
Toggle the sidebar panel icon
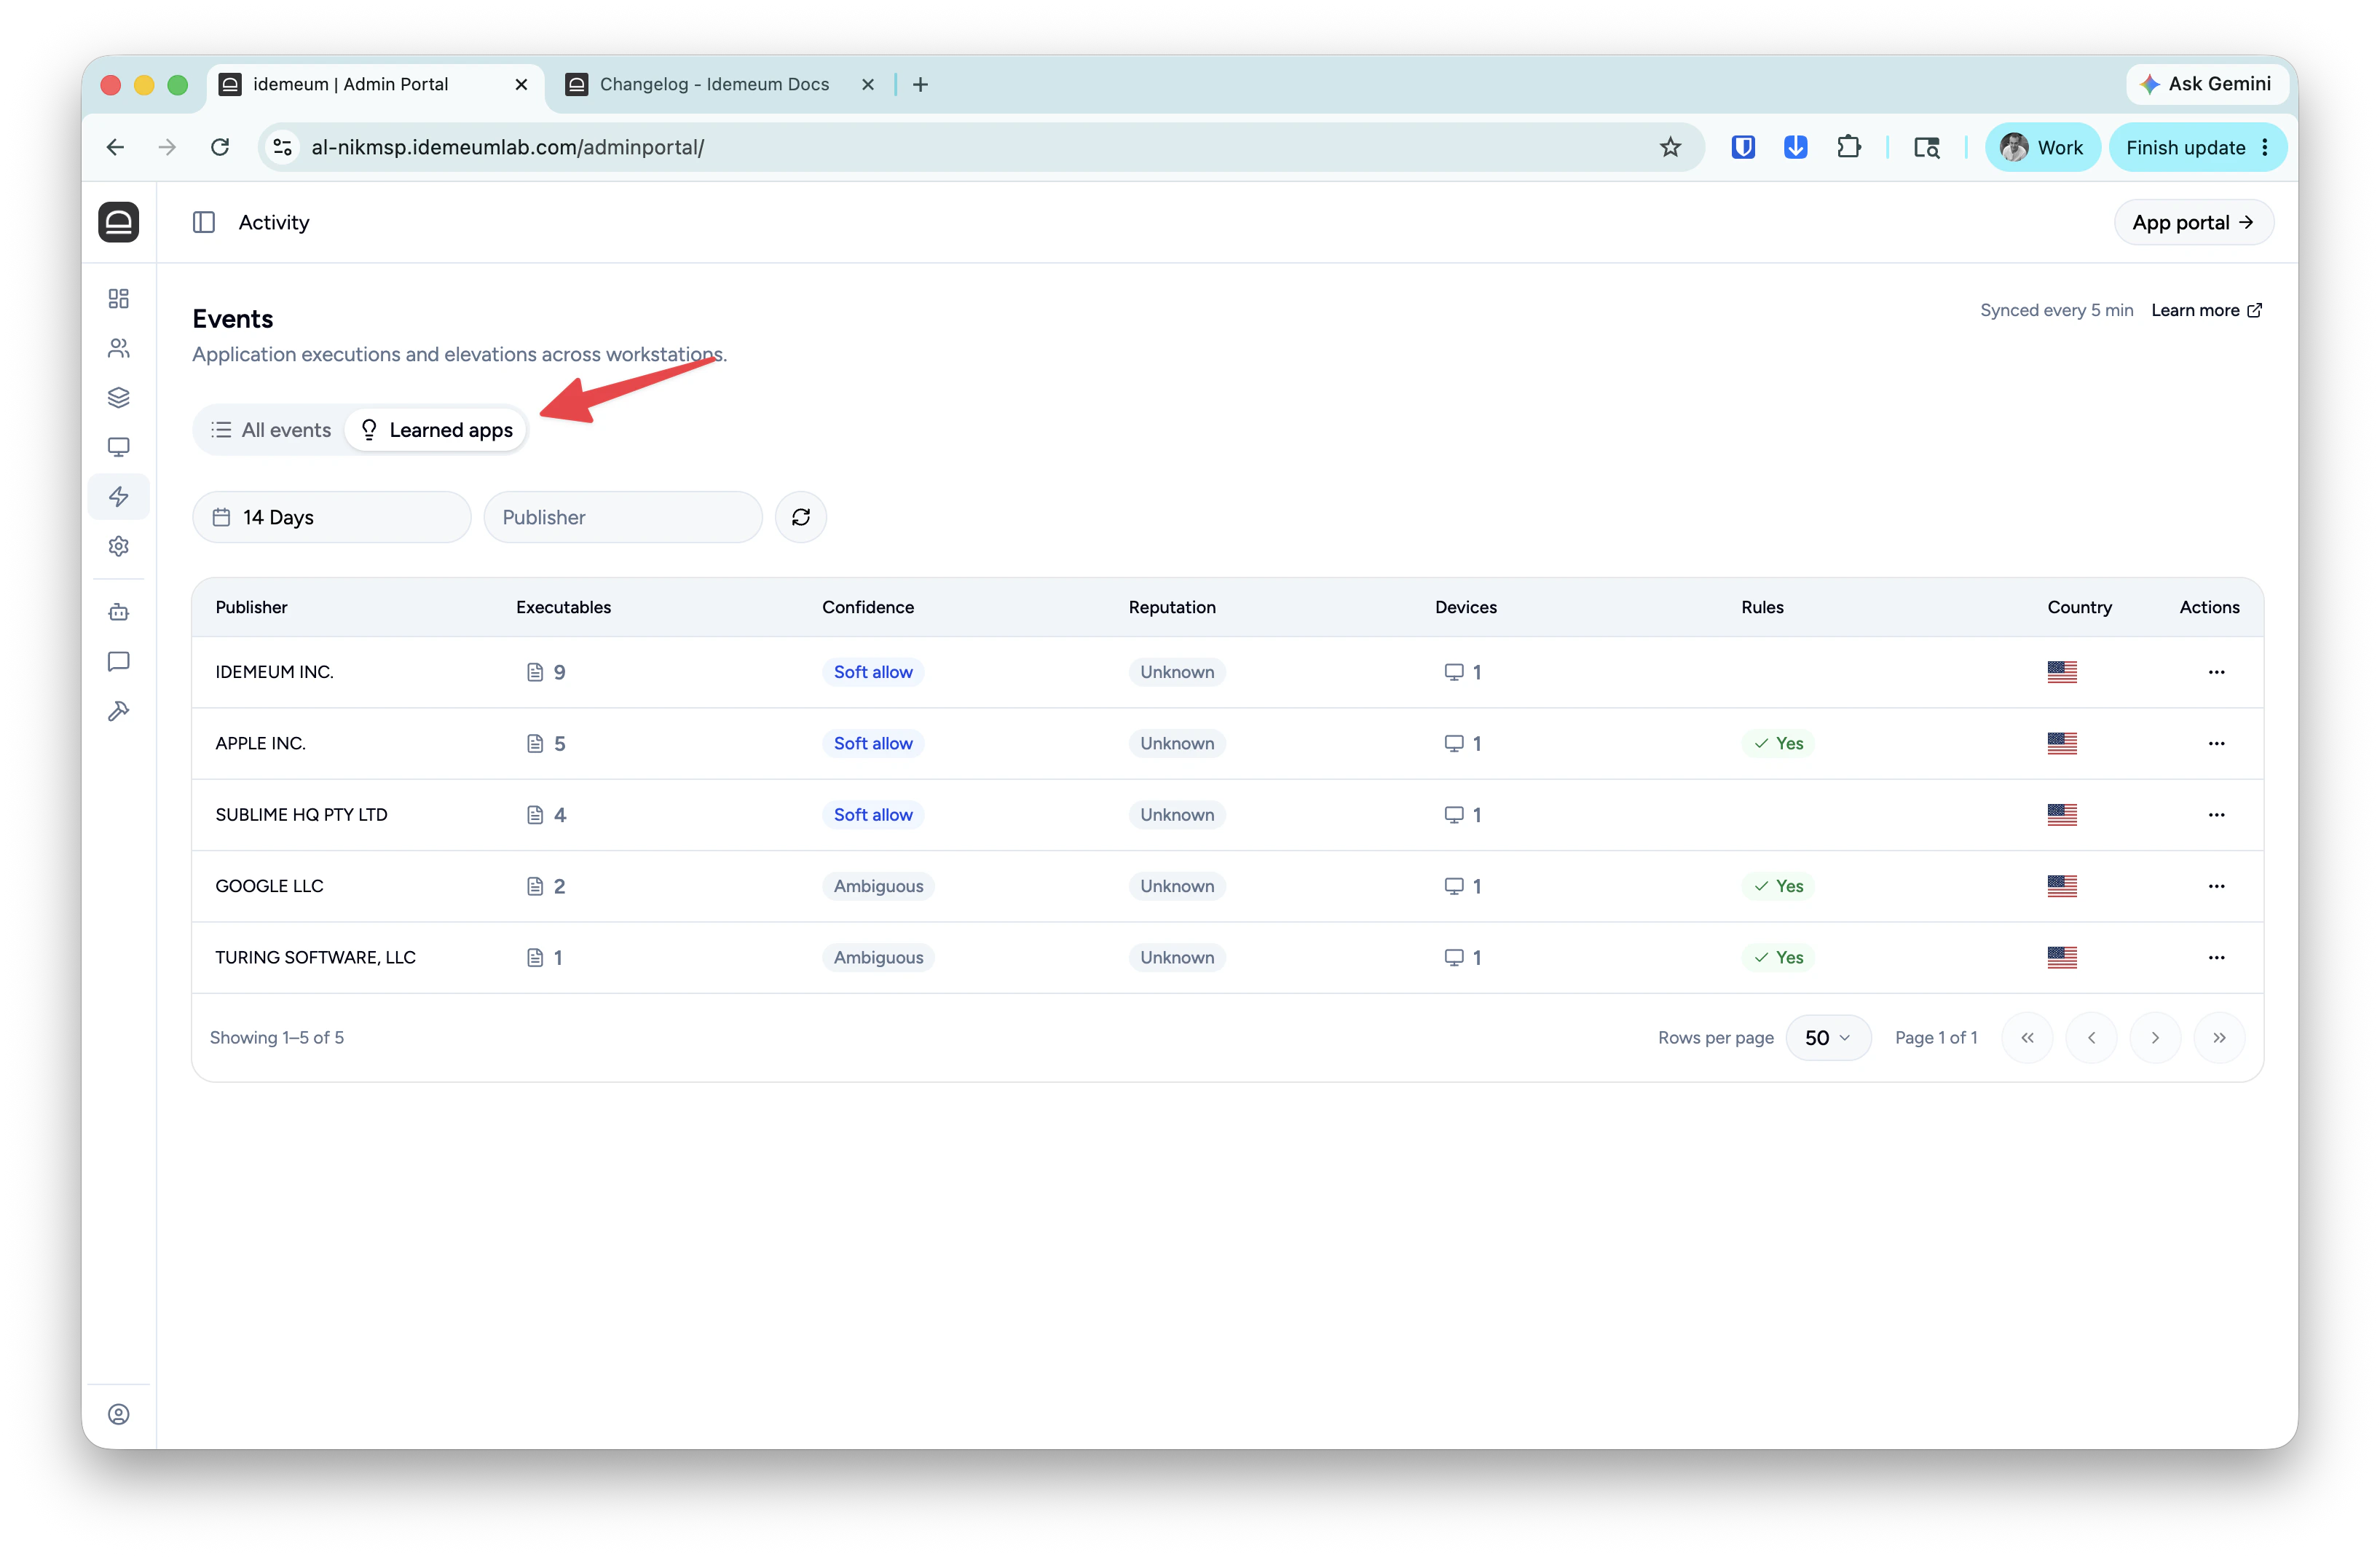(204, 222)
